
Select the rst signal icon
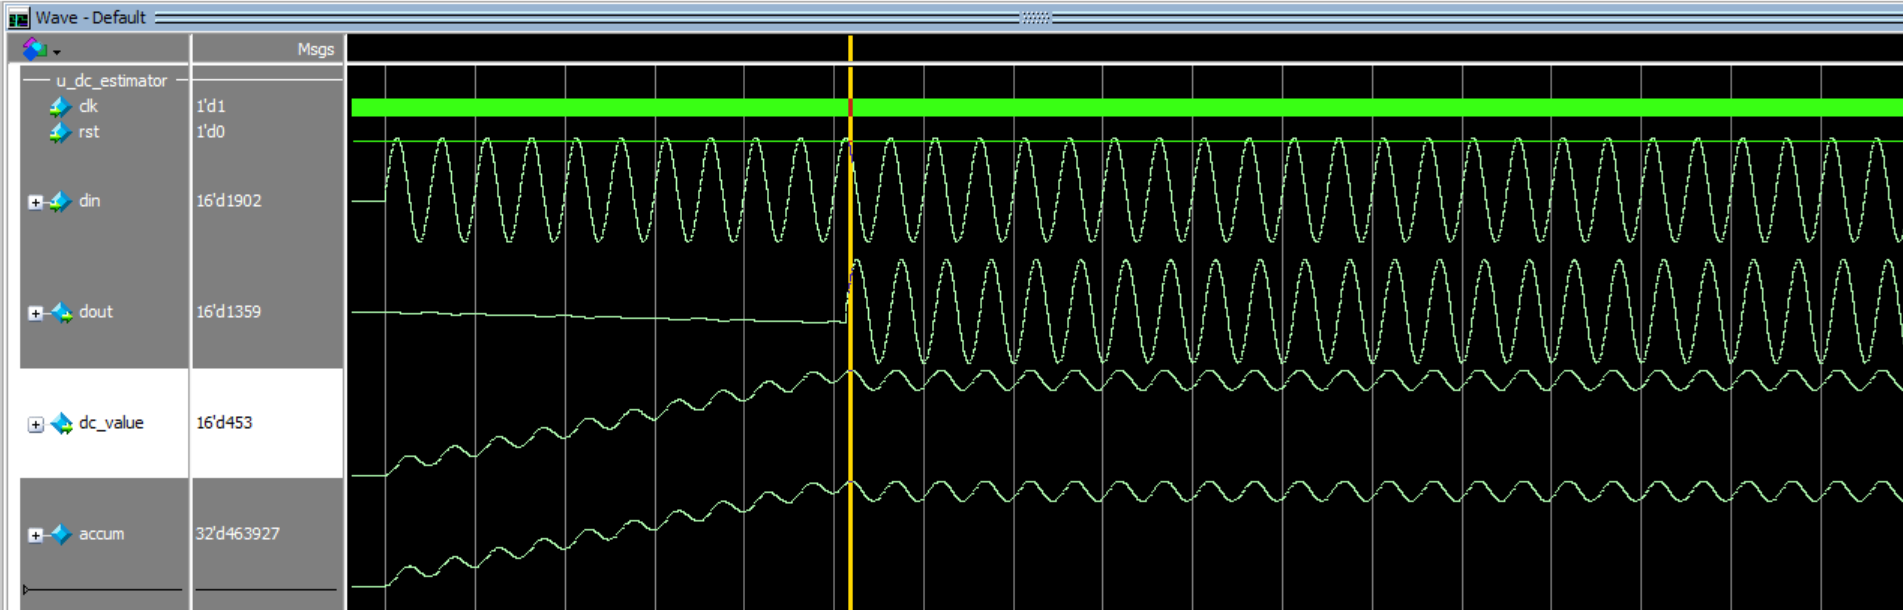click(60, 132)
